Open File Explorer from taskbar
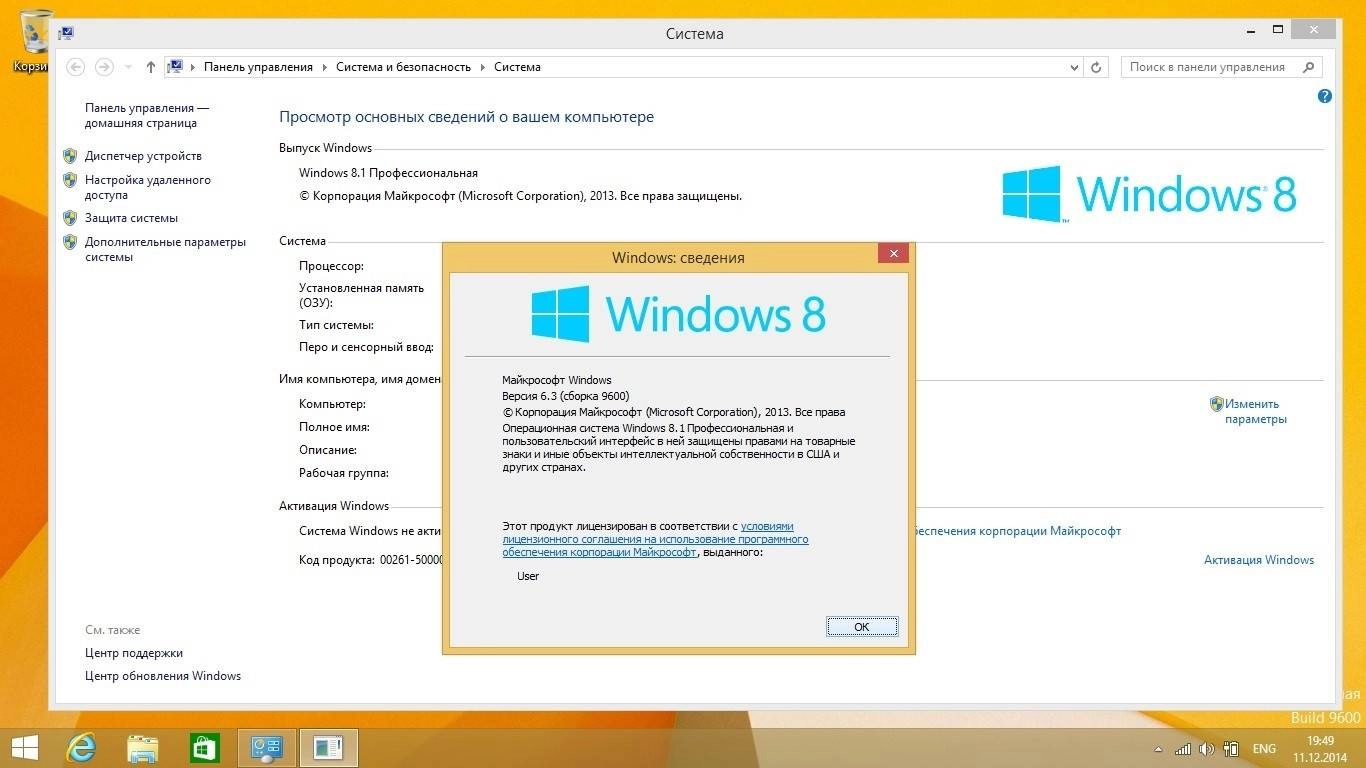Image resolution: width=1366 pixels, height=768 pixels. point(142,748)
